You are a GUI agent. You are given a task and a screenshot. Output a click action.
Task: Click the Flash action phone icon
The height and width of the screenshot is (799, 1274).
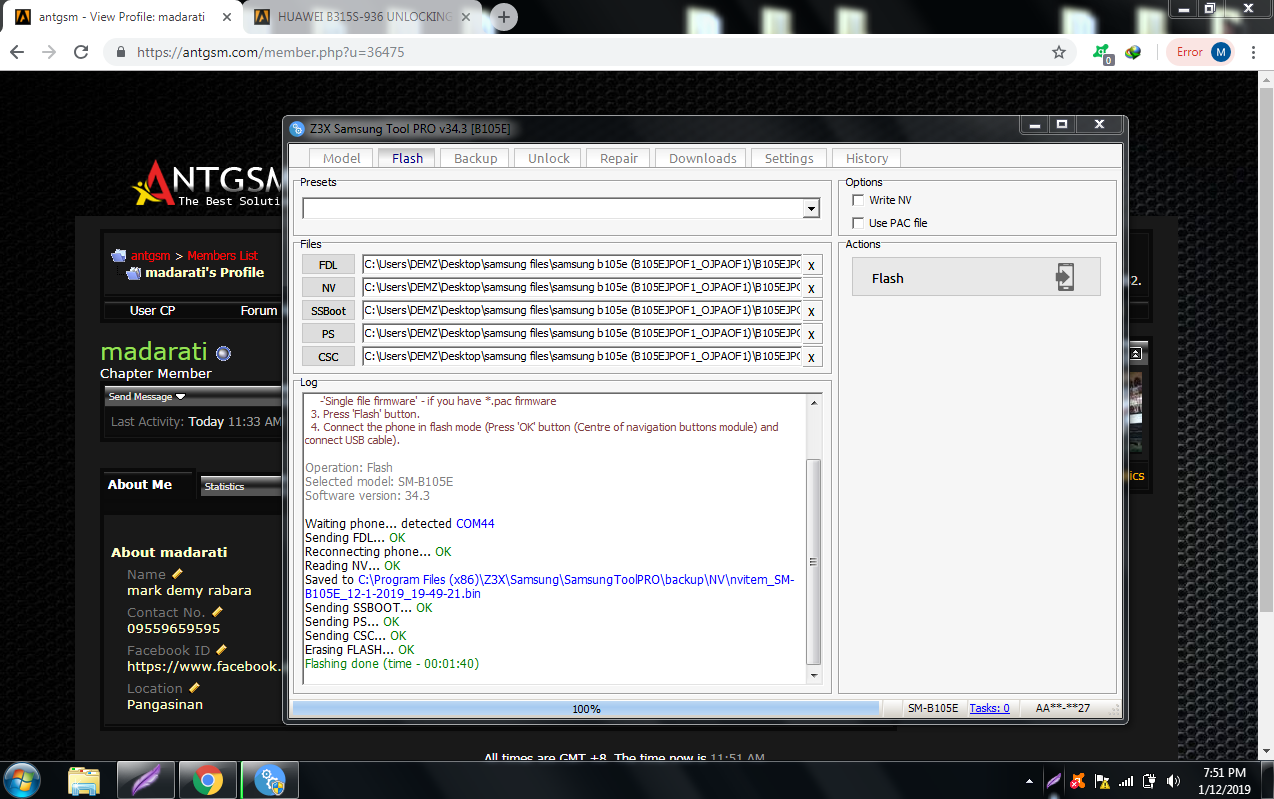coord(1065,278)
